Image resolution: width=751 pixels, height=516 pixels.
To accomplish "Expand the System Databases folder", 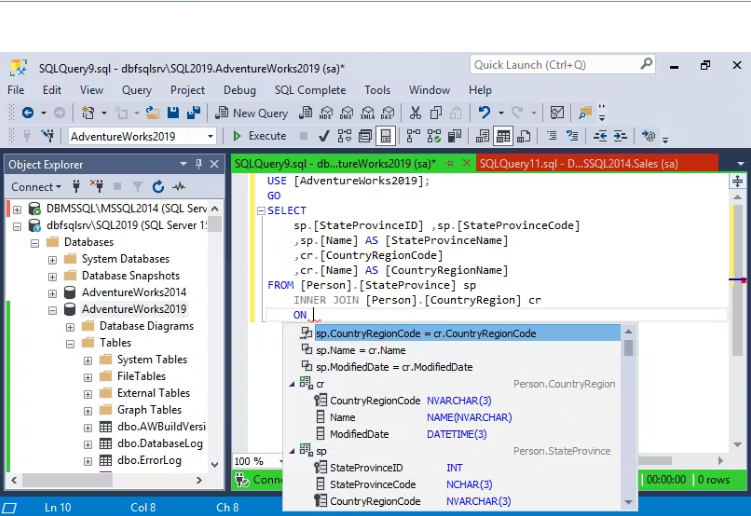I will click(52, 260).
